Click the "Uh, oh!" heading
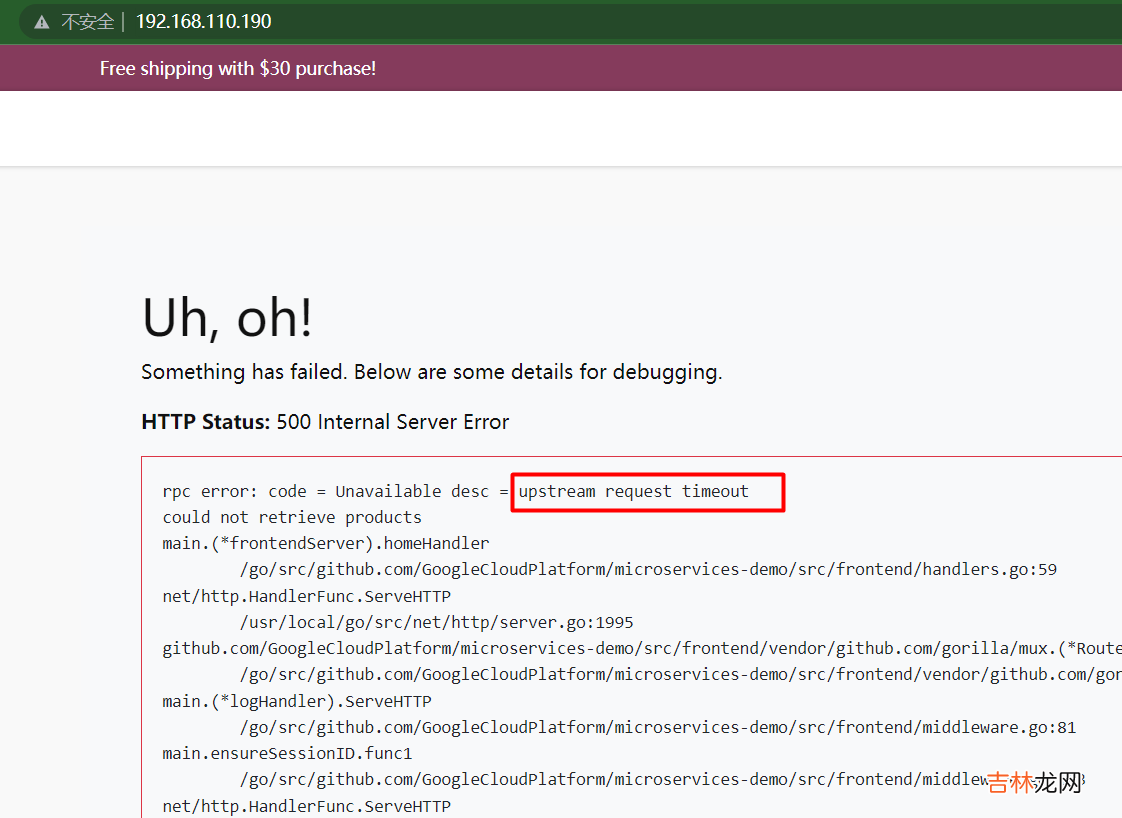This screenshot has width=1122, height=818. pyautogui.click(x=227, y=318)
